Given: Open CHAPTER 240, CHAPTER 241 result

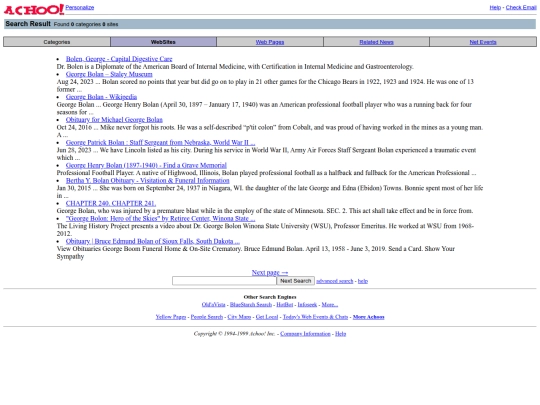Looking at the screenshot, I should pyautogui.click(x=111, y=203).
